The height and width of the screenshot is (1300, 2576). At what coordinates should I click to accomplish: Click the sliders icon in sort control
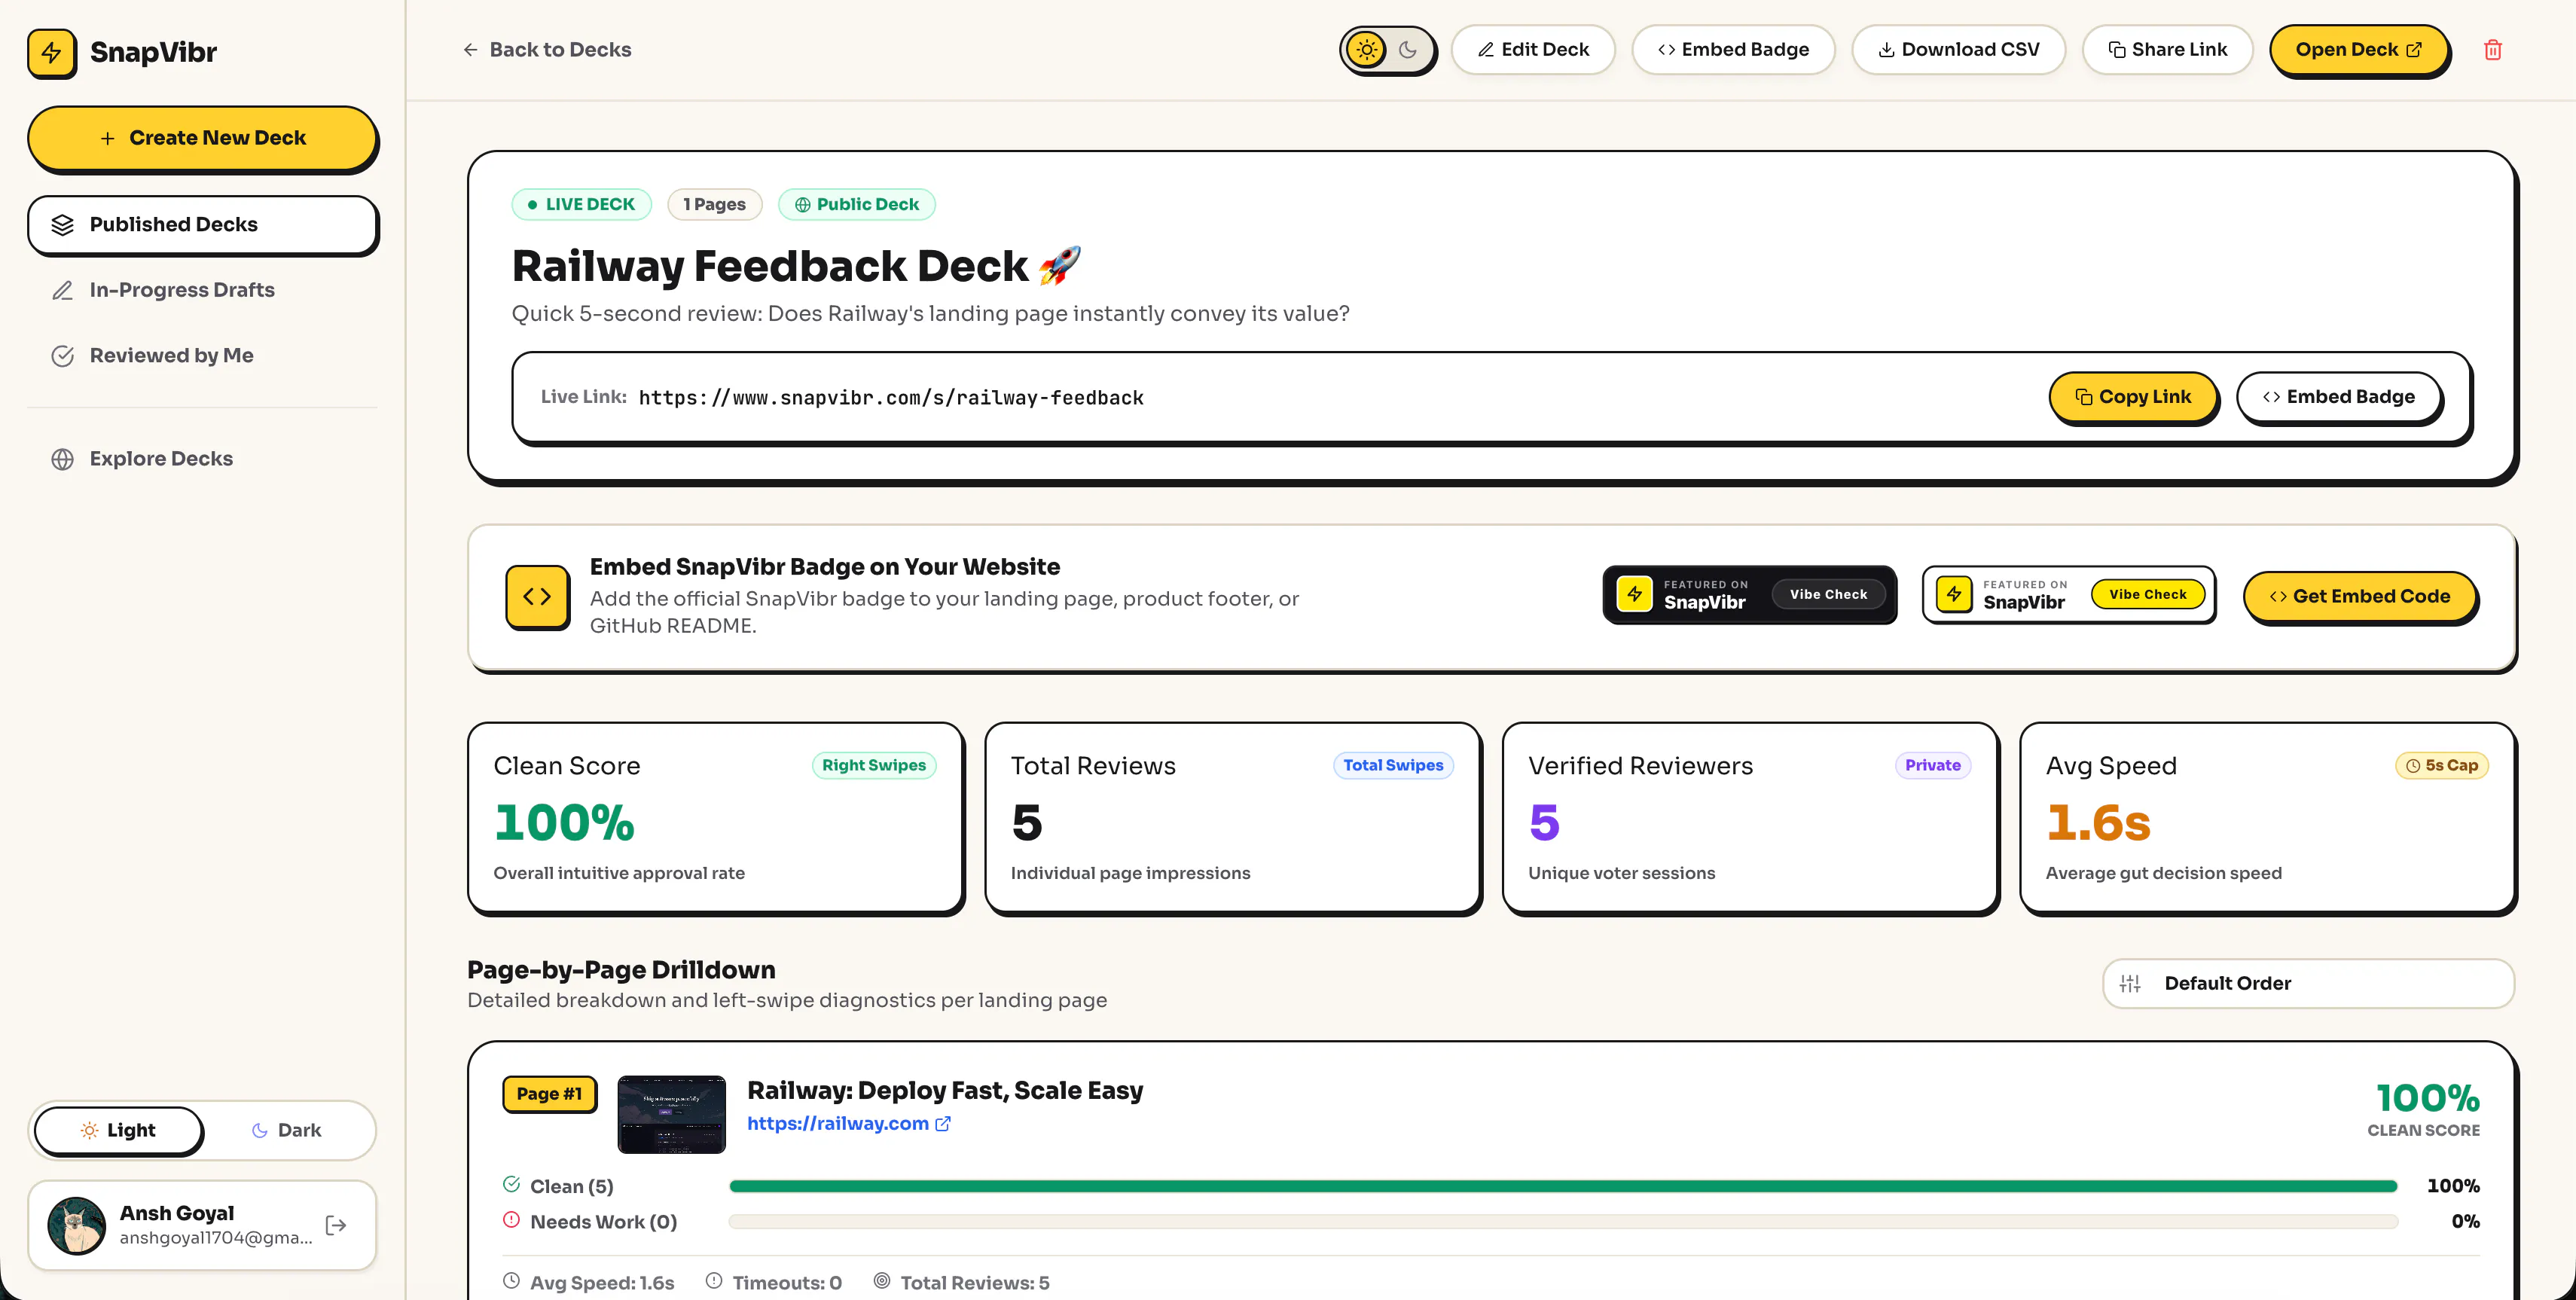(2130, 984)
